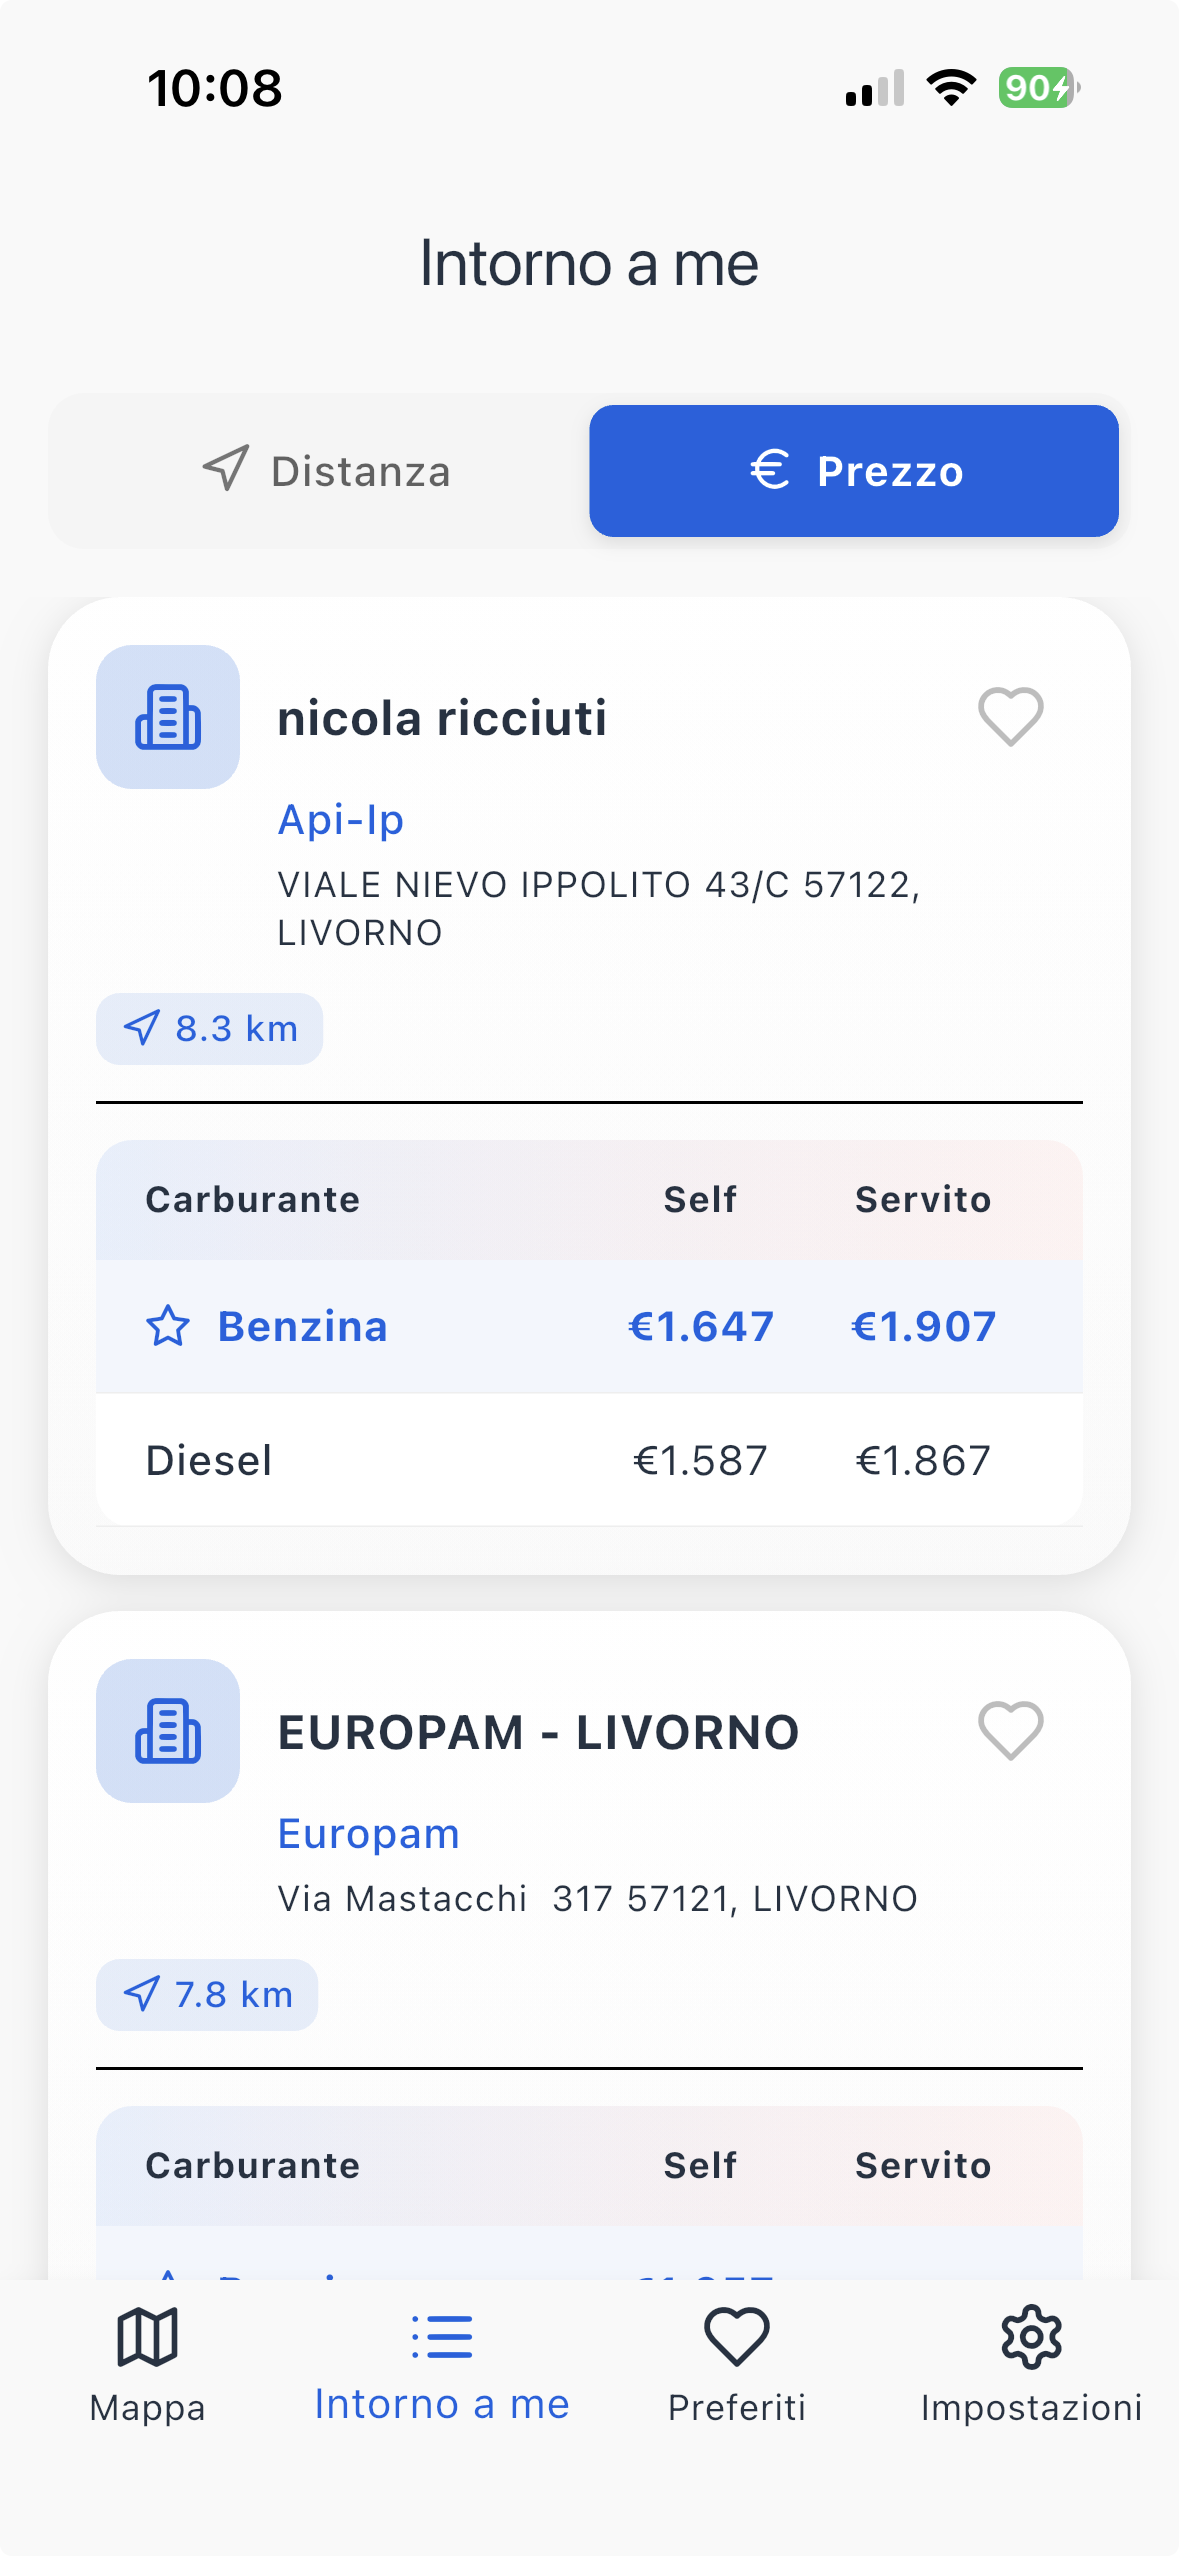The height and width of the screenshot is (2556, 1179).
Task: Sort stations by Prezzo
Action: click(x=854, y=471)
